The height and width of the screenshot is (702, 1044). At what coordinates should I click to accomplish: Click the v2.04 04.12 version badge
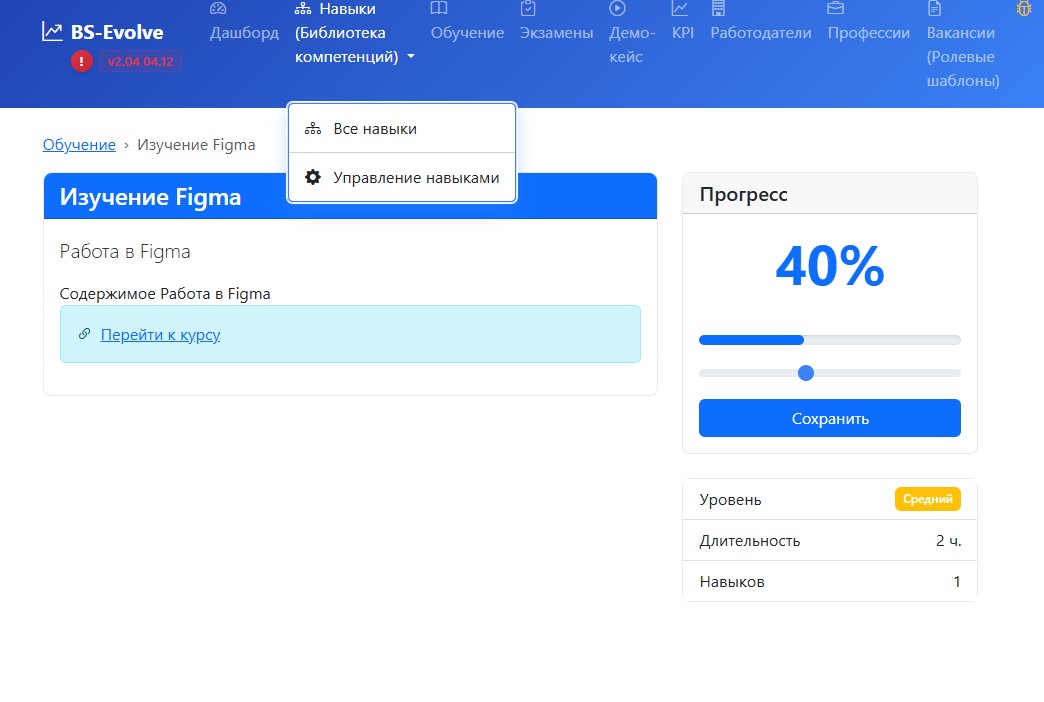[140, 61]
